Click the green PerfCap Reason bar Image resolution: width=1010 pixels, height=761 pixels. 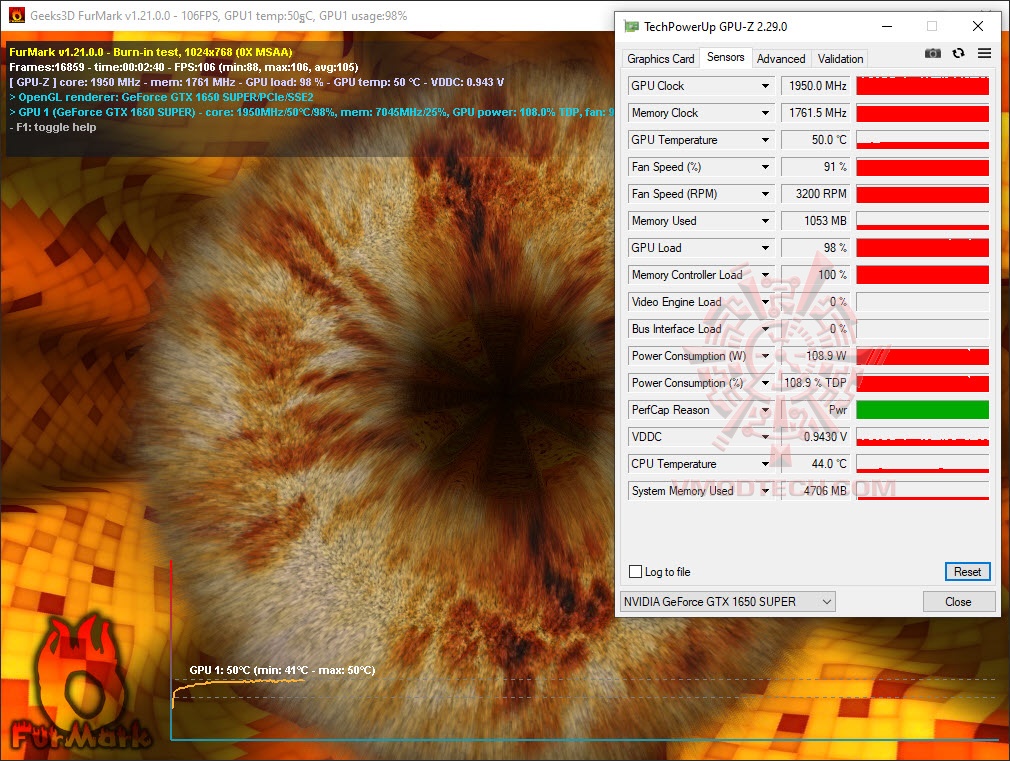click(922, 410)
